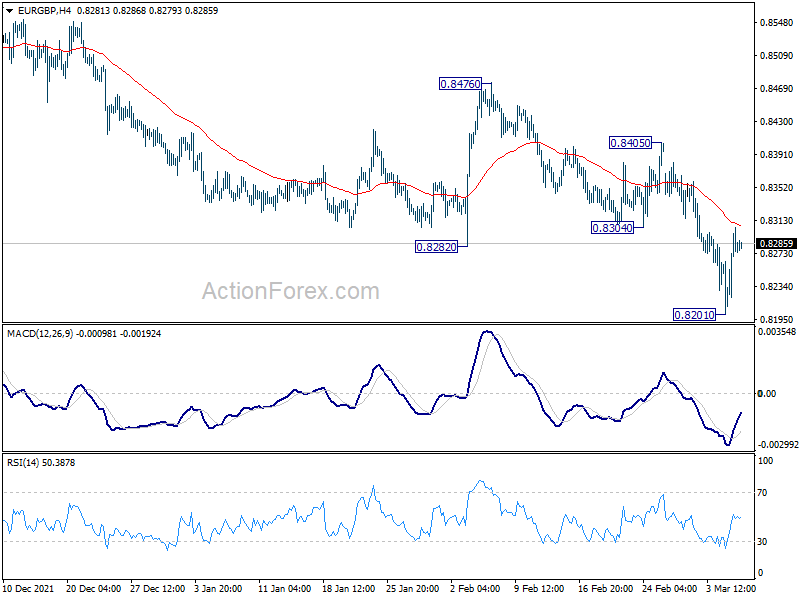
Task: Click the RSI scale level 100
Action: 765,461
